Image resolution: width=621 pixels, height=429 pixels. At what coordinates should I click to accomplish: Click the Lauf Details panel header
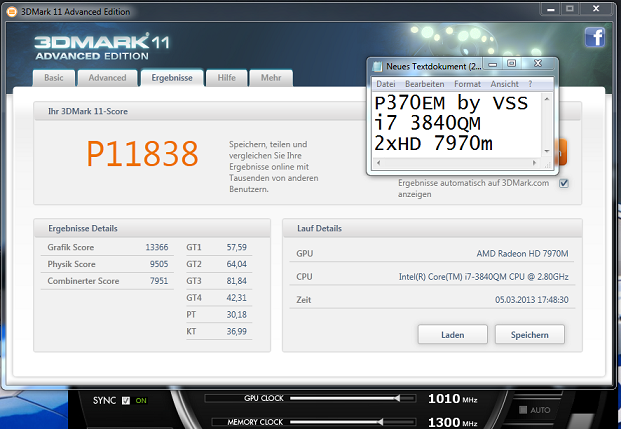432,229
